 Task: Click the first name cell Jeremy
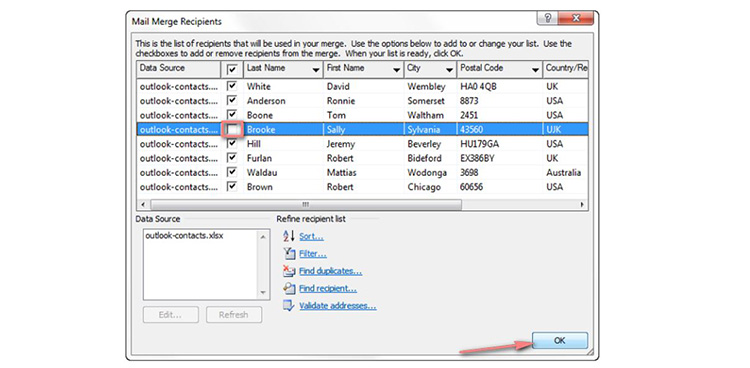(x=364, y=144)
